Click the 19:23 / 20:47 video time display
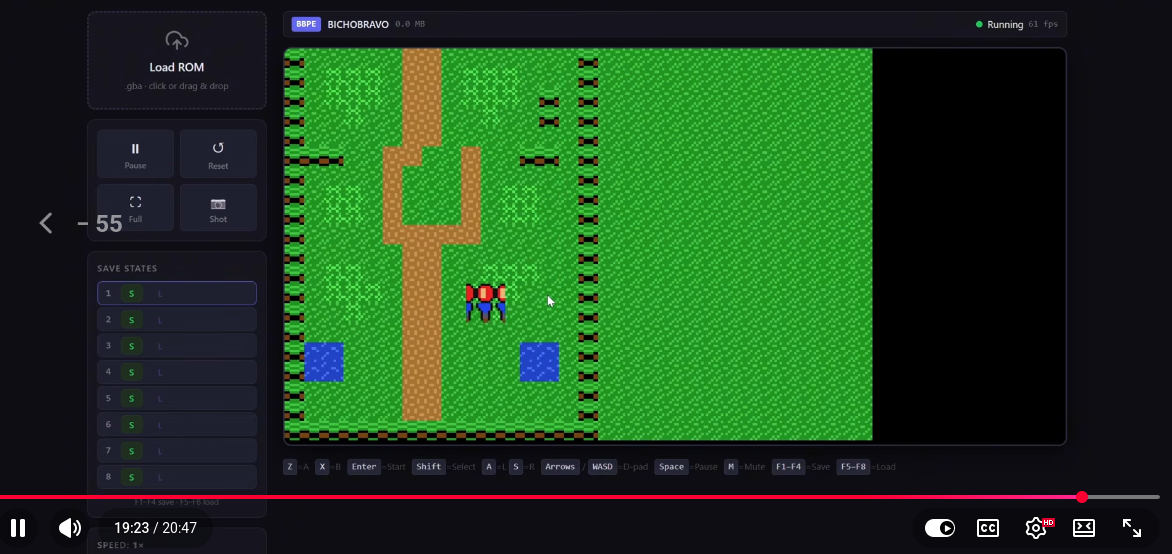Image resolution: width=1172 pixels, height=554 pixels. coord(155,528)
